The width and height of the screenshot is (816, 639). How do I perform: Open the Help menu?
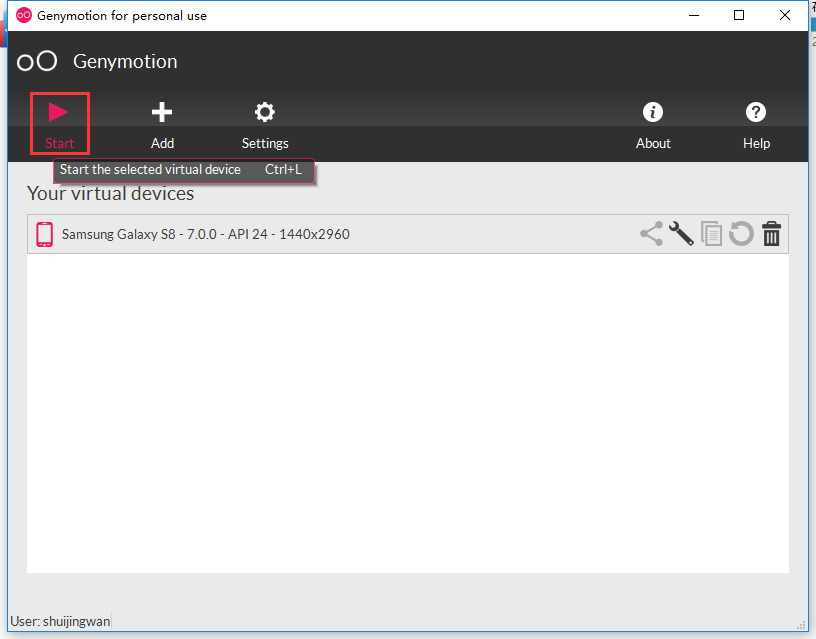[x=756, y=125]
